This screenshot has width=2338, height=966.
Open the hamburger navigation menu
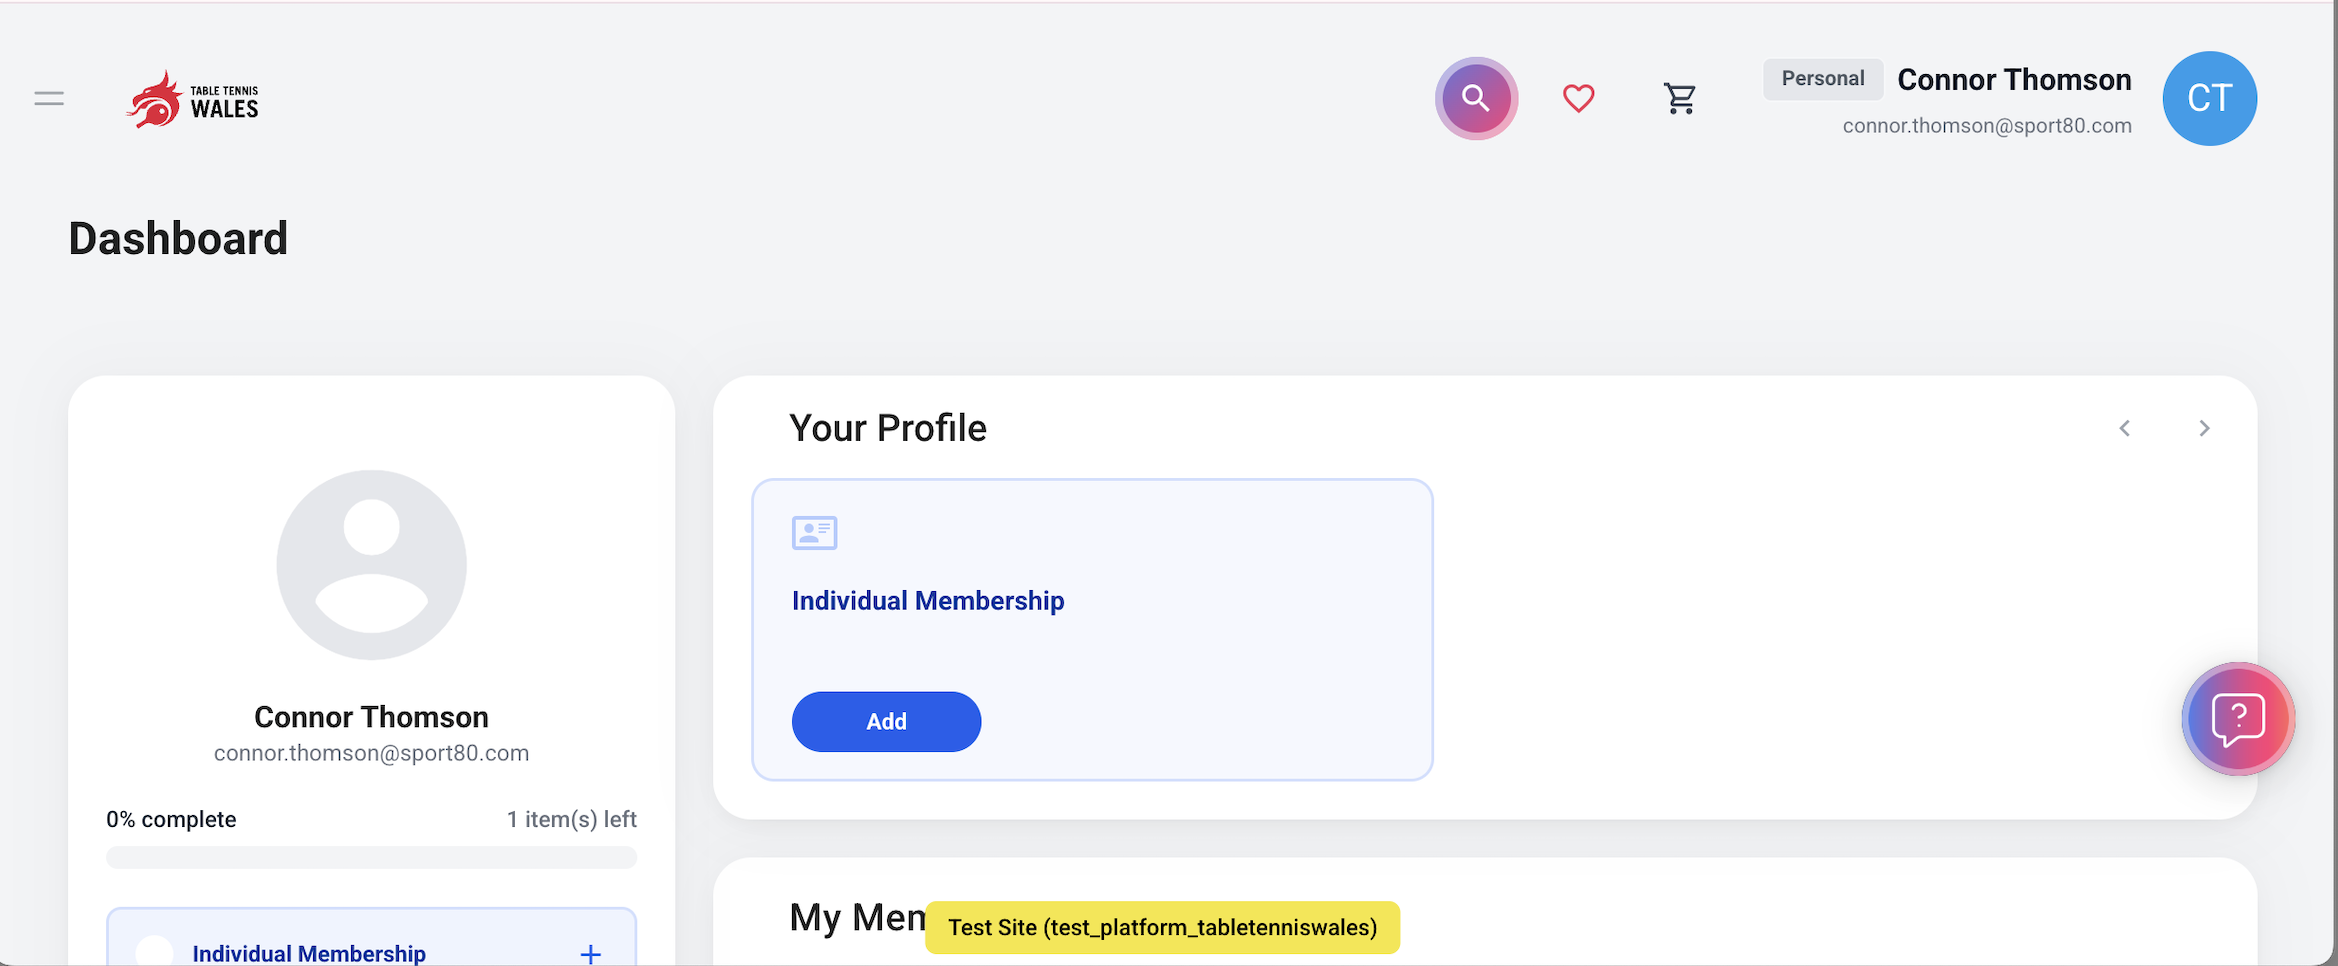tap(49, 98)
